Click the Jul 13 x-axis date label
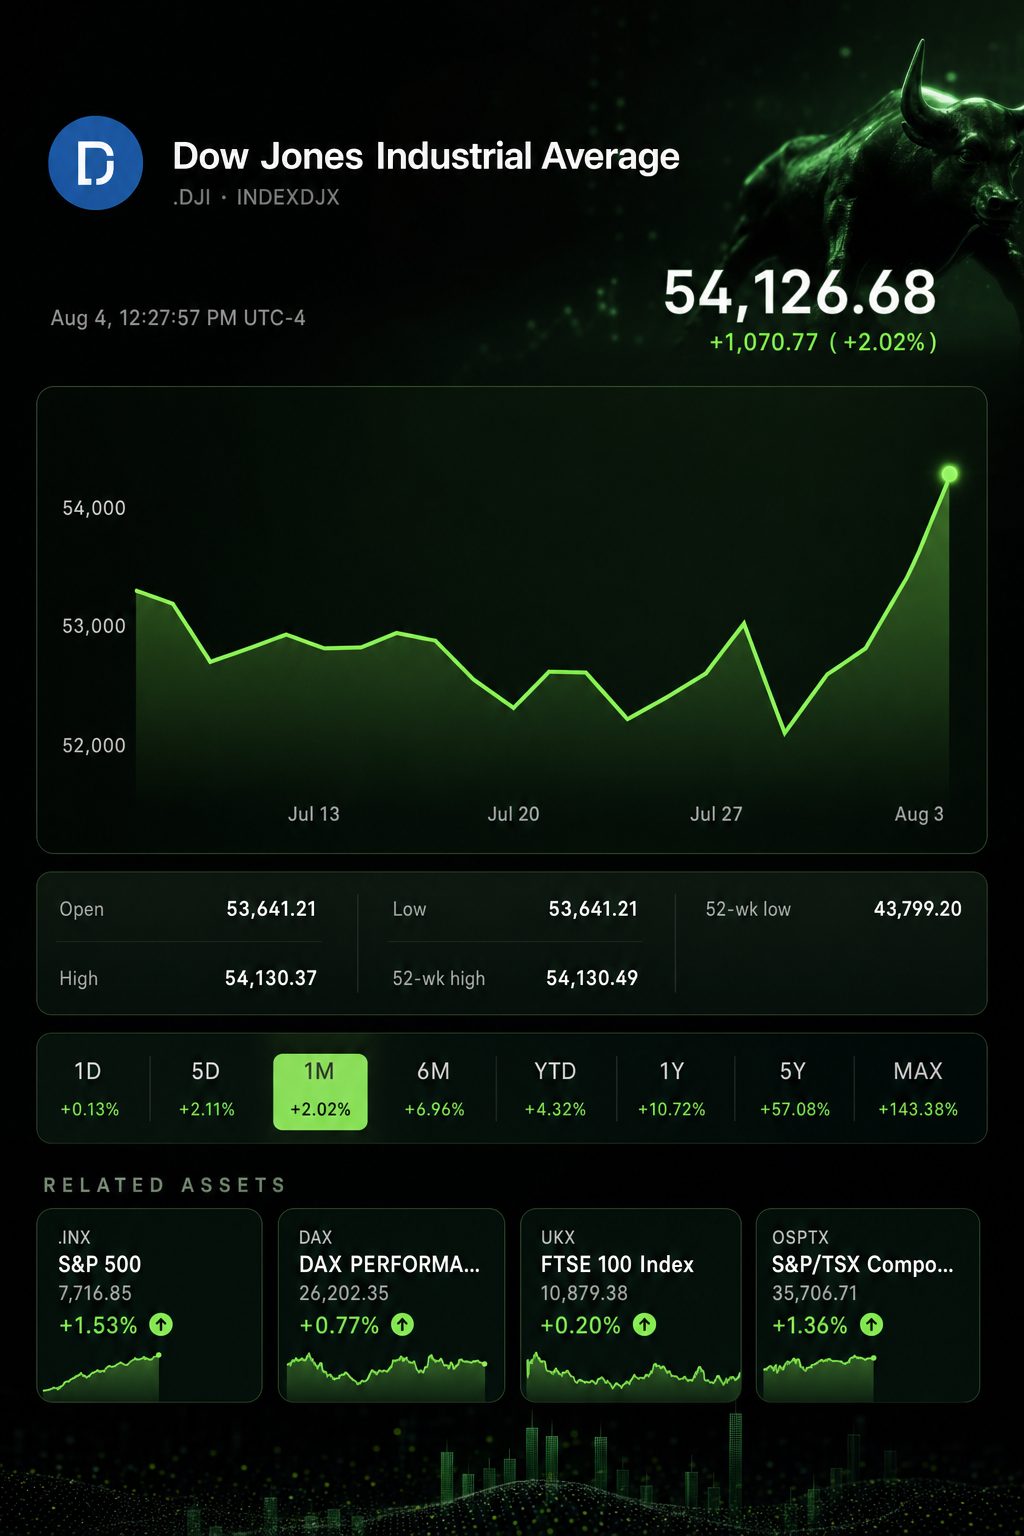1024x1536 pixels. click(x=314, y=814)
